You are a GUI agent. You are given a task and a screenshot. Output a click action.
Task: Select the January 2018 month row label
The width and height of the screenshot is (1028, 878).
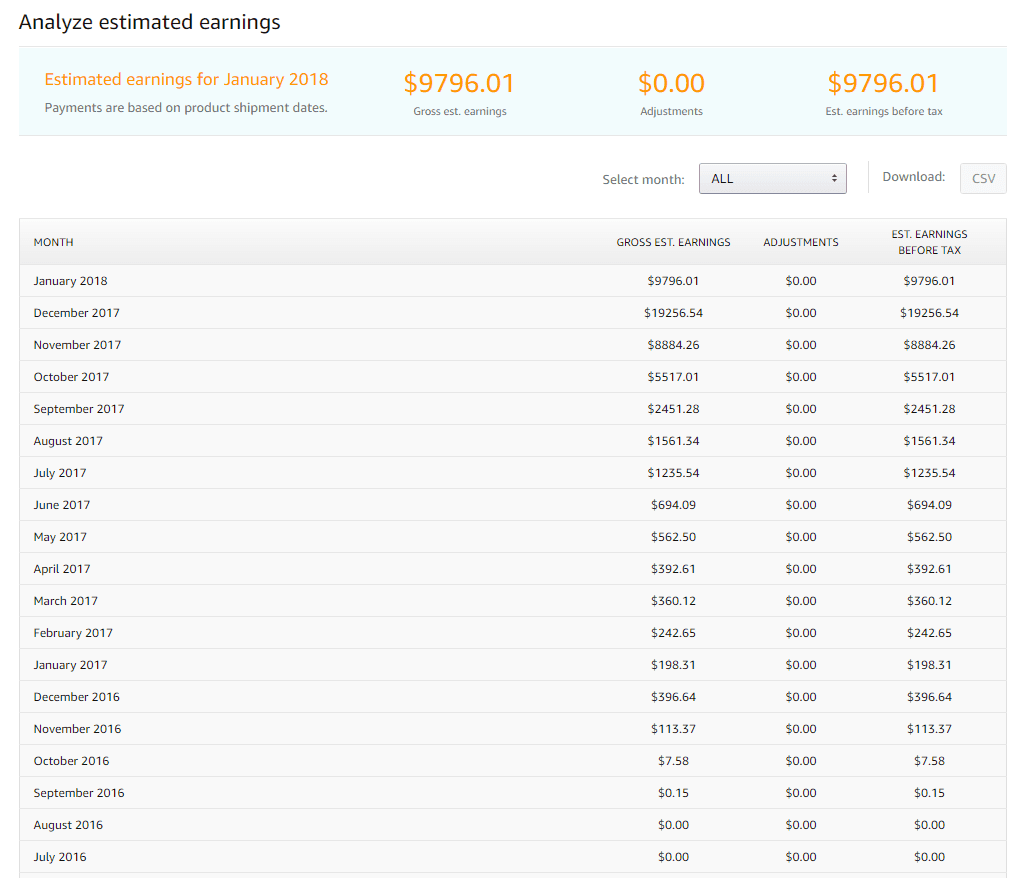point(70,281)
